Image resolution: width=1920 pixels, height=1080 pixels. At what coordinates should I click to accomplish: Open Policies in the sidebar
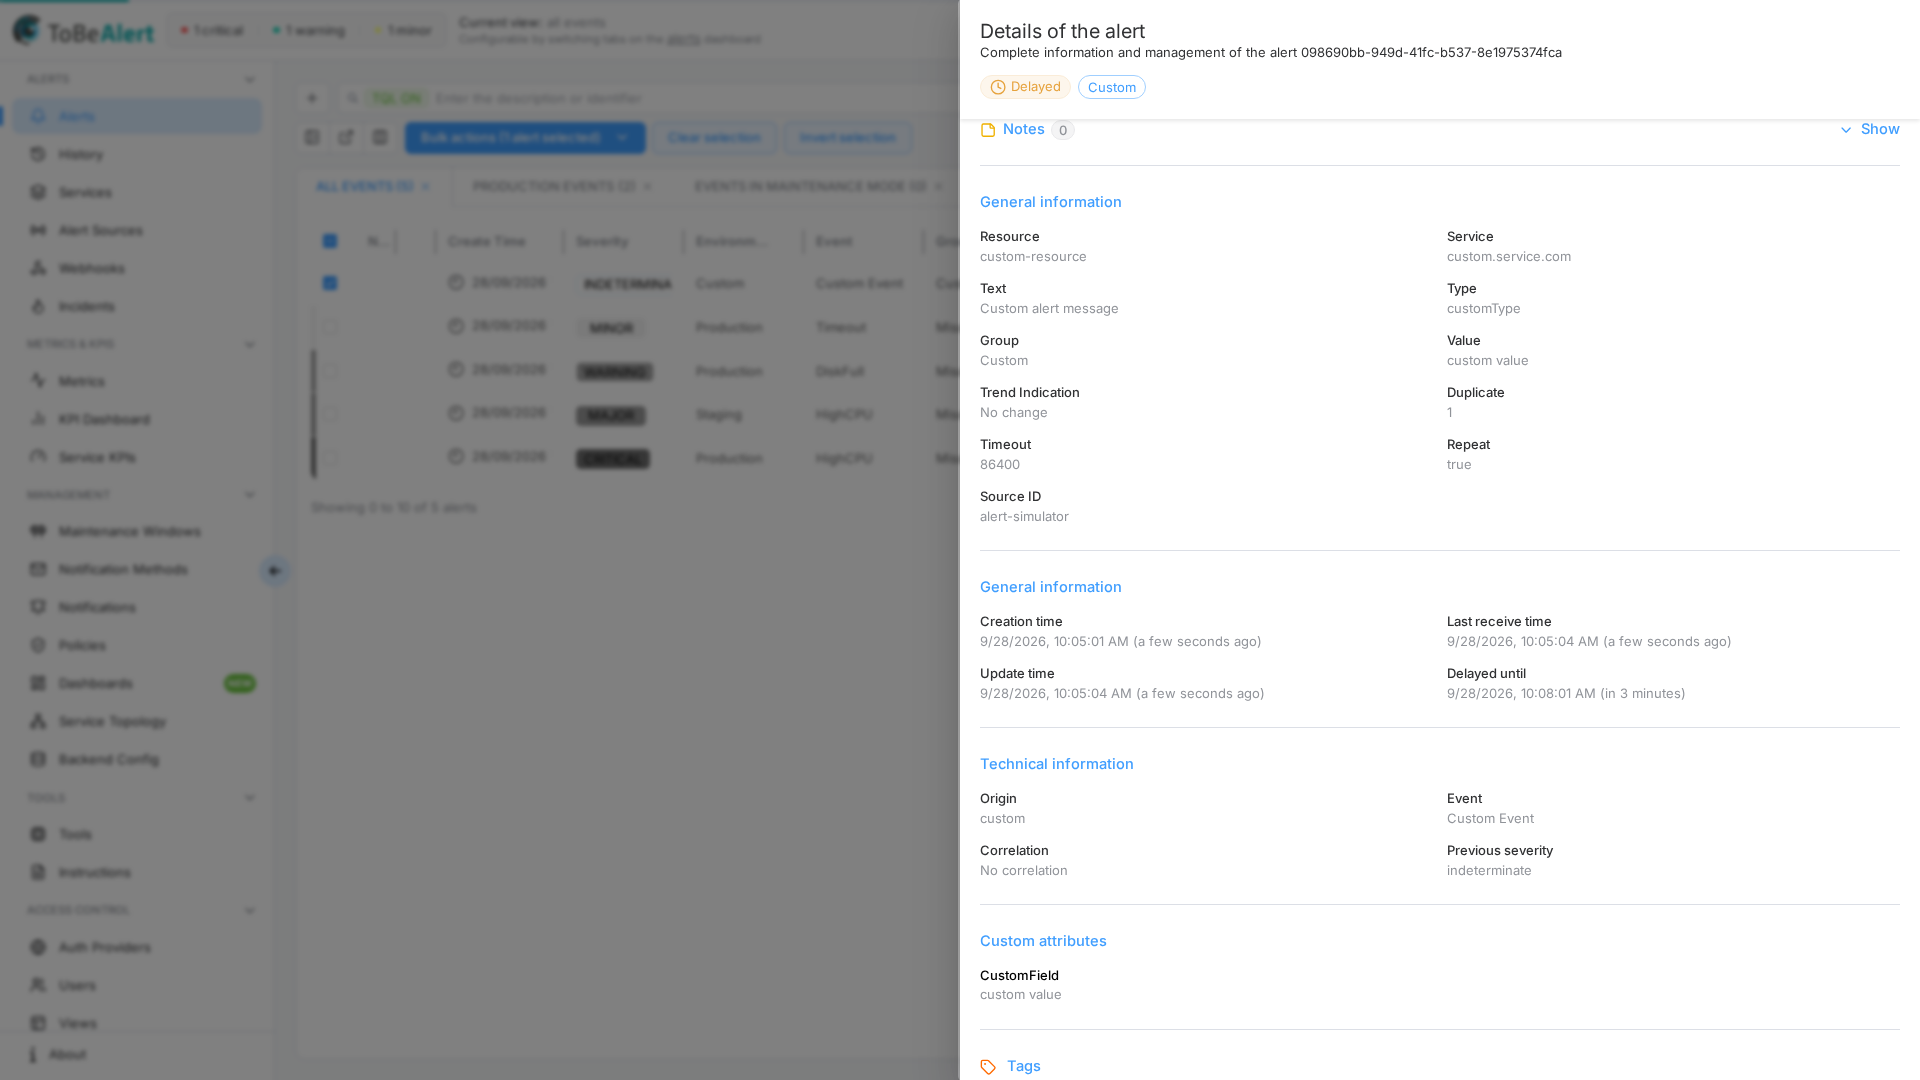[136, 645]
